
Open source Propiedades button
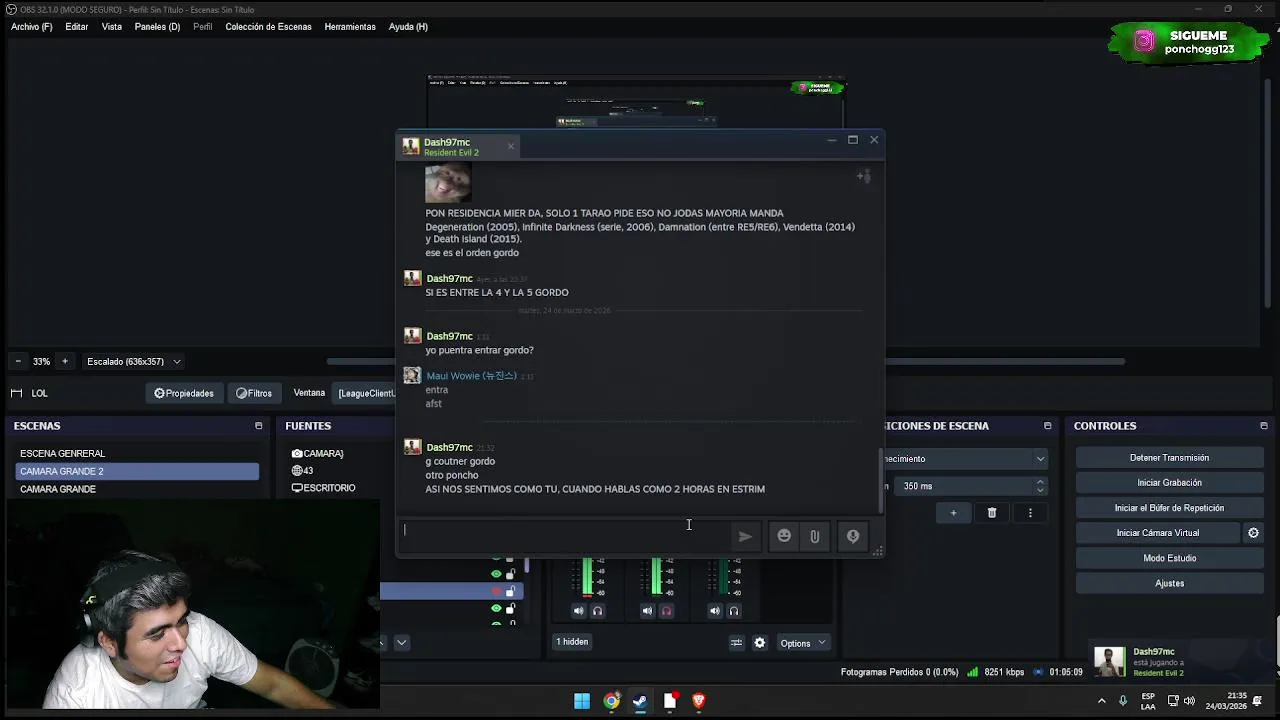point(184,393)
